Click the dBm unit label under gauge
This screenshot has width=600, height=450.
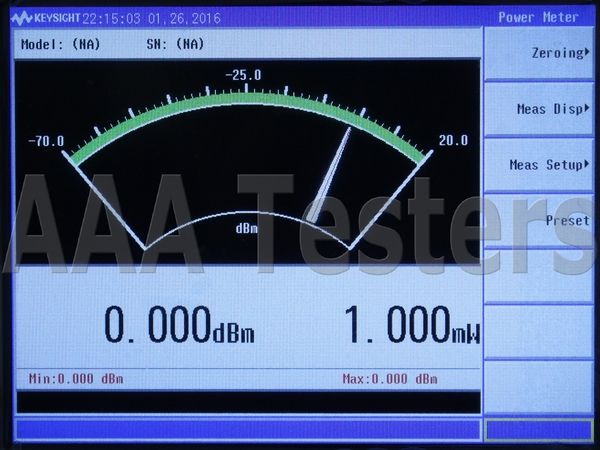[x=246, y=228]
